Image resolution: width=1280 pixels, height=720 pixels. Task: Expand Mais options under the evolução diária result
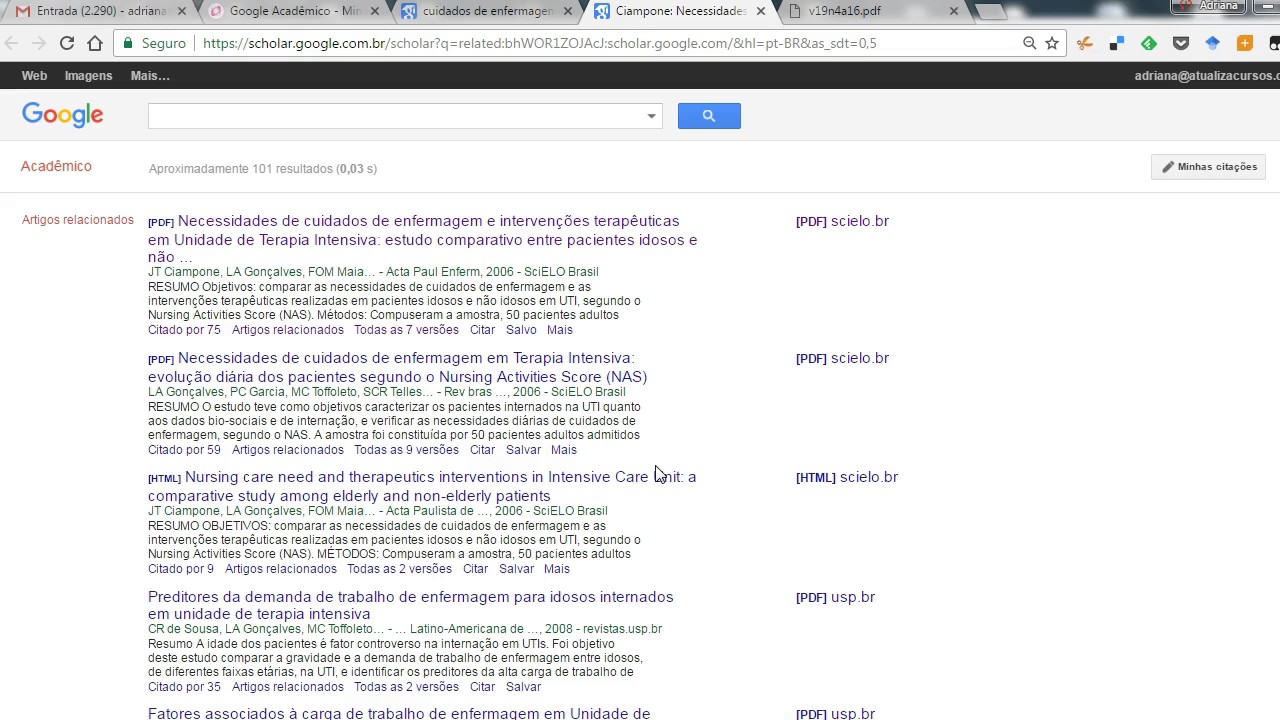point(564,450)
